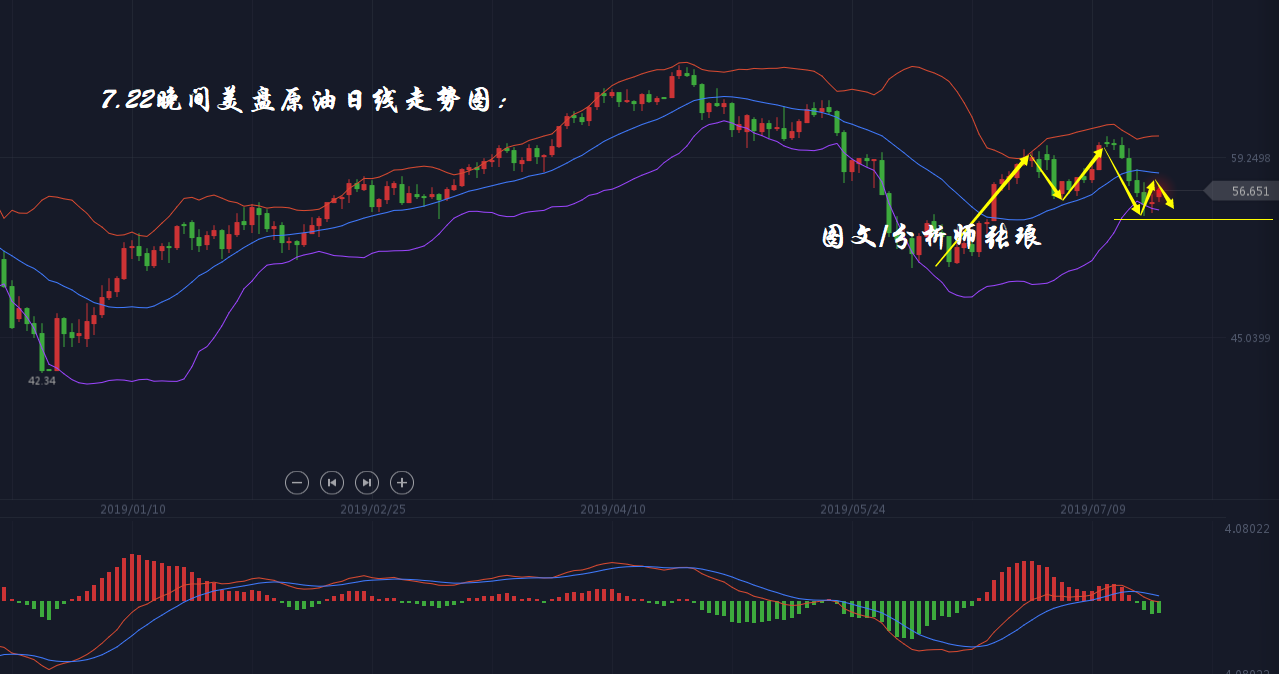Zoom in the chart with plus button

[x=402, y=483]
